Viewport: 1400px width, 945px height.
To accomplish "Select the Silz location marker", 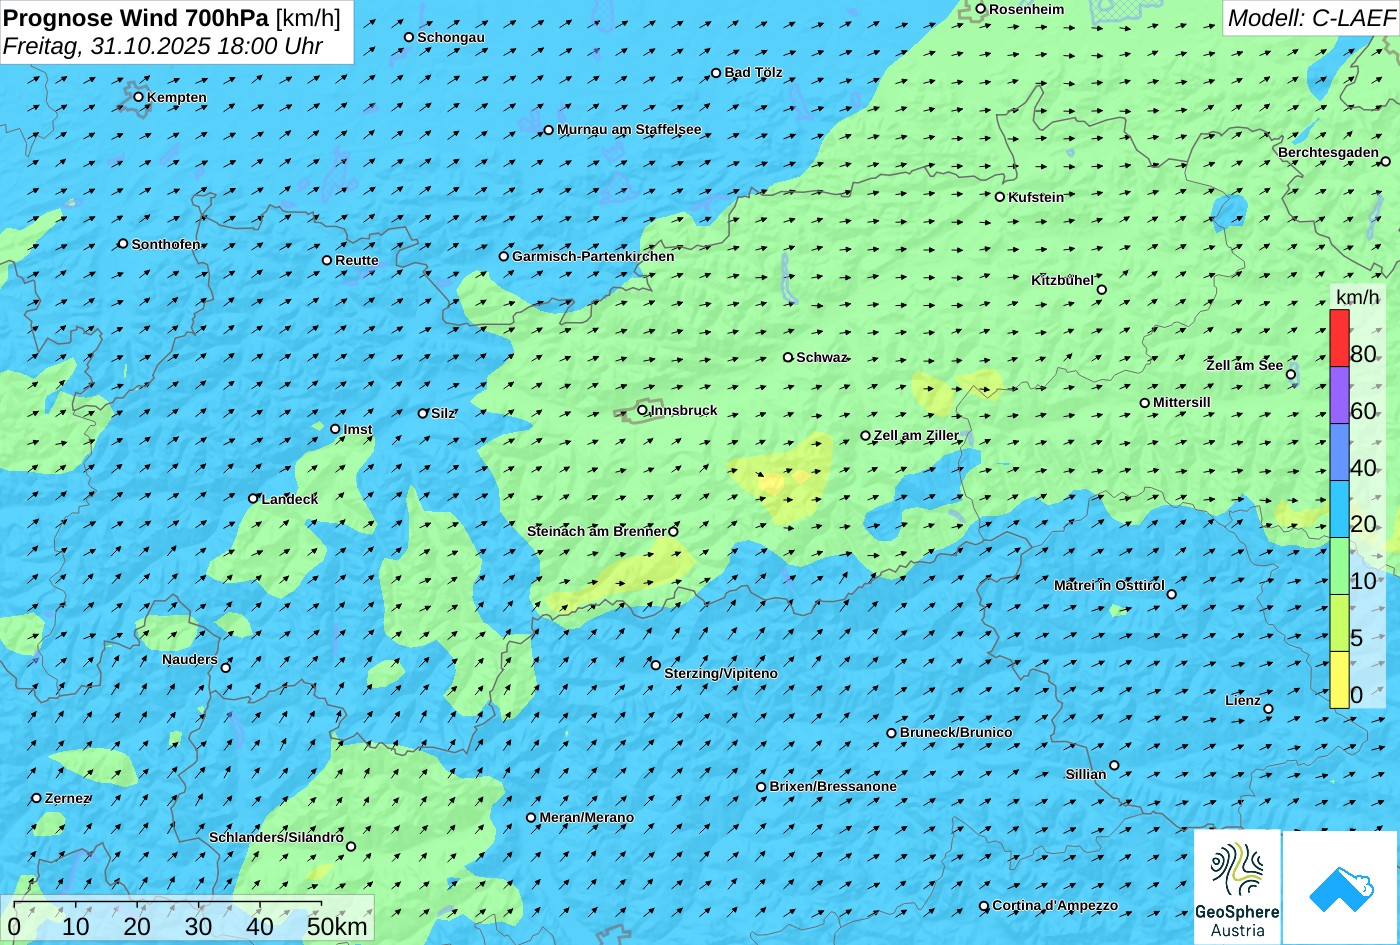I will (x=423, y=413).
